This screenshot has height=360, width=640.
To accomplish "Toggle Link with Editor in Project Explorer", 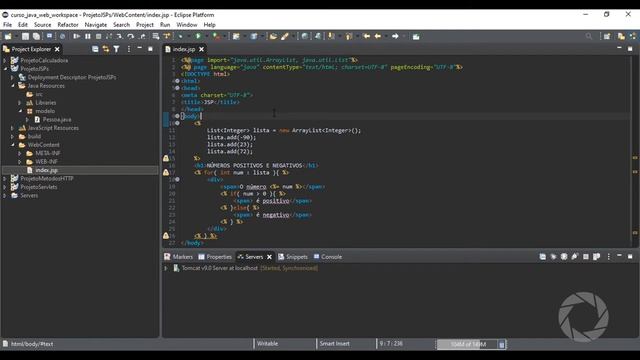I will pyautogui.click(x=106, y=49).
